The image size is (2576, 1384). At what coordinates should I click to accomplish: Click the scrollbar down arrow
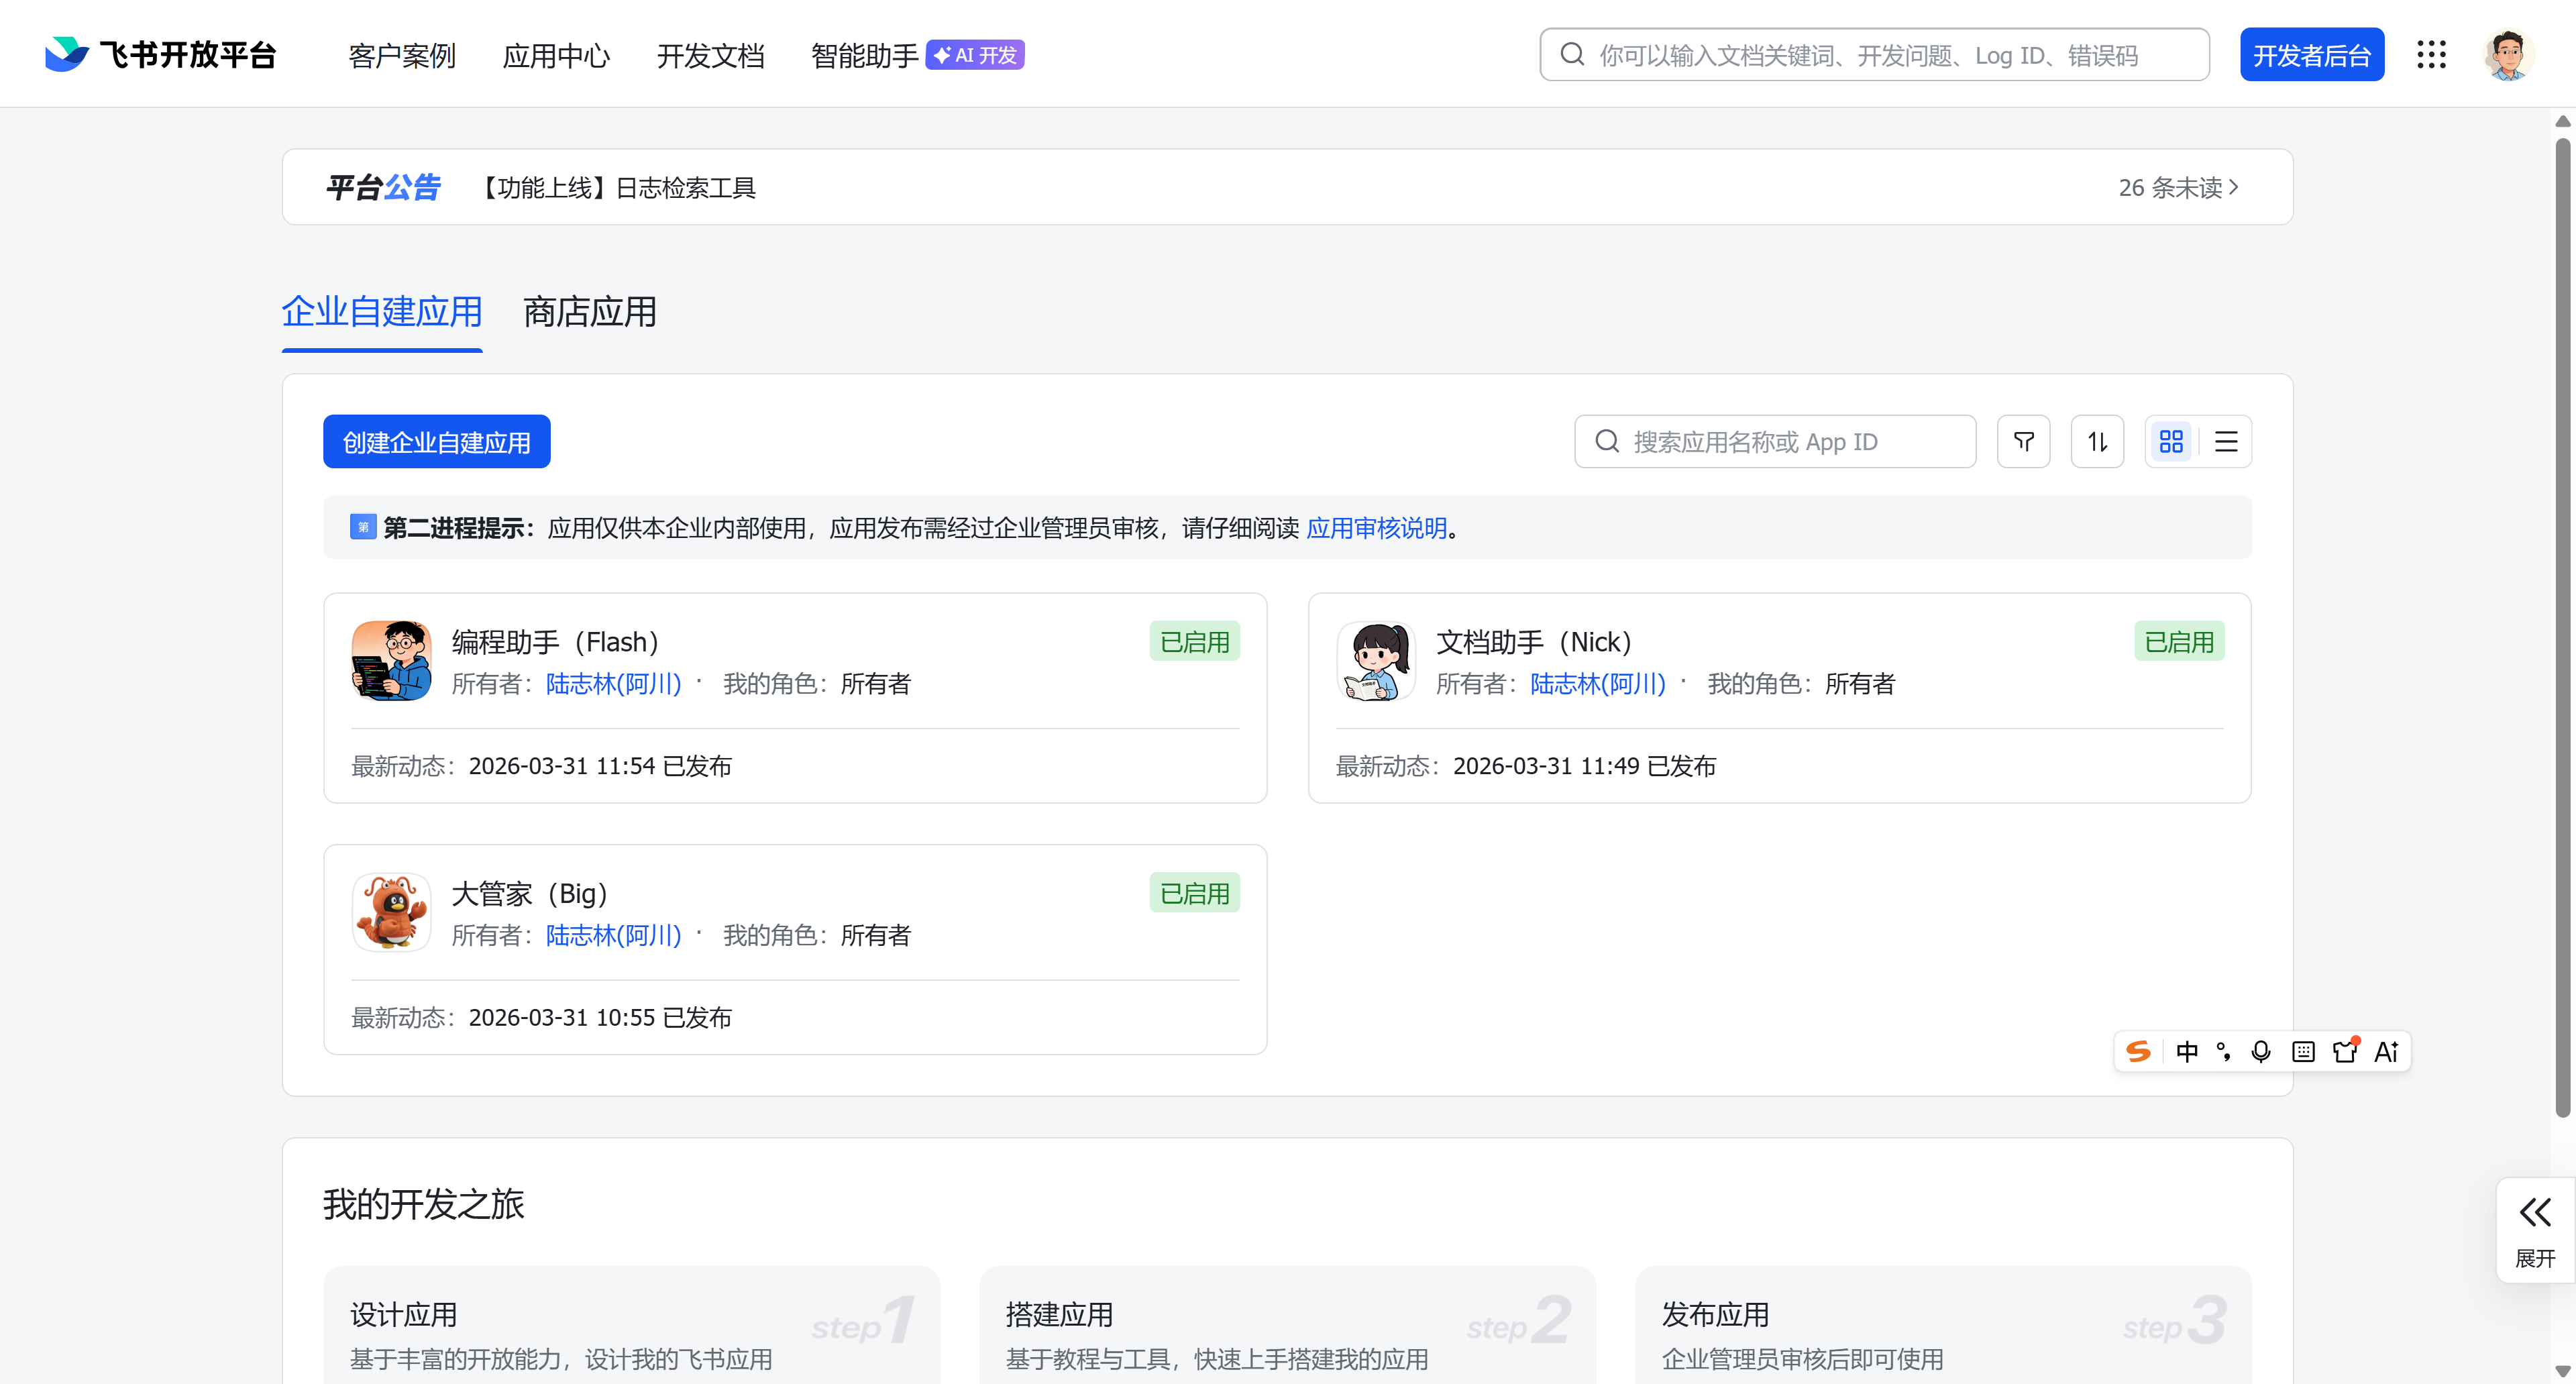click(2563, 1371)
